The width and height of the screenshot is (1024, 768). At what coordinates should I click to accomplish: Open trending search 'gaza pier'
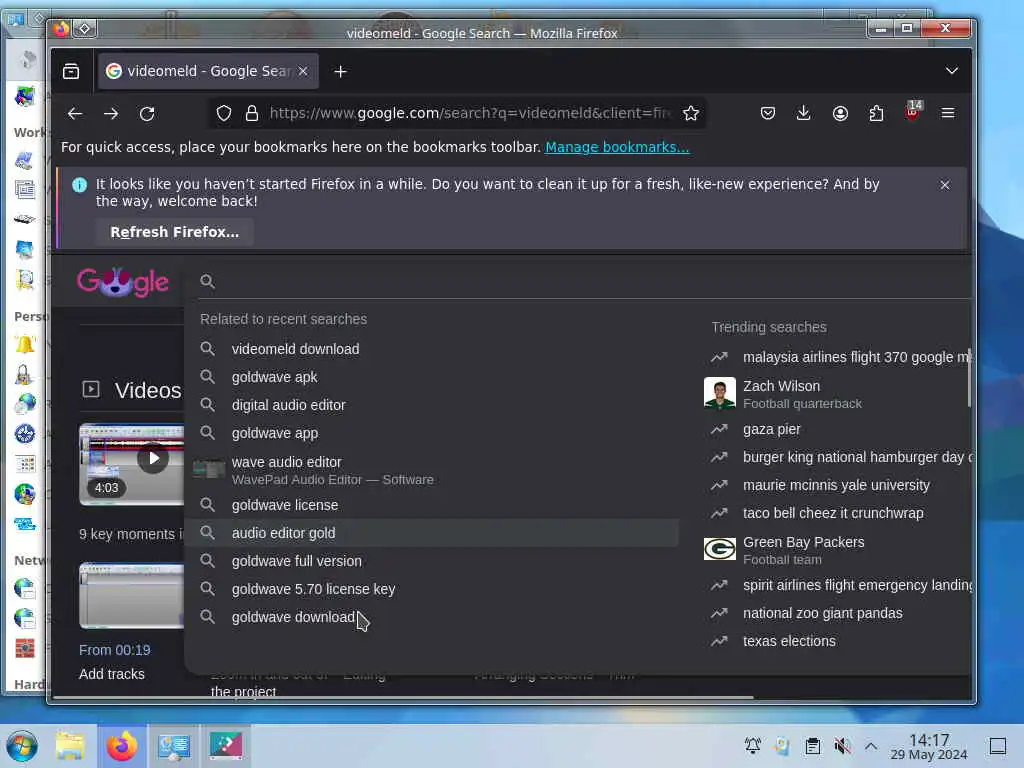[839, 429]
